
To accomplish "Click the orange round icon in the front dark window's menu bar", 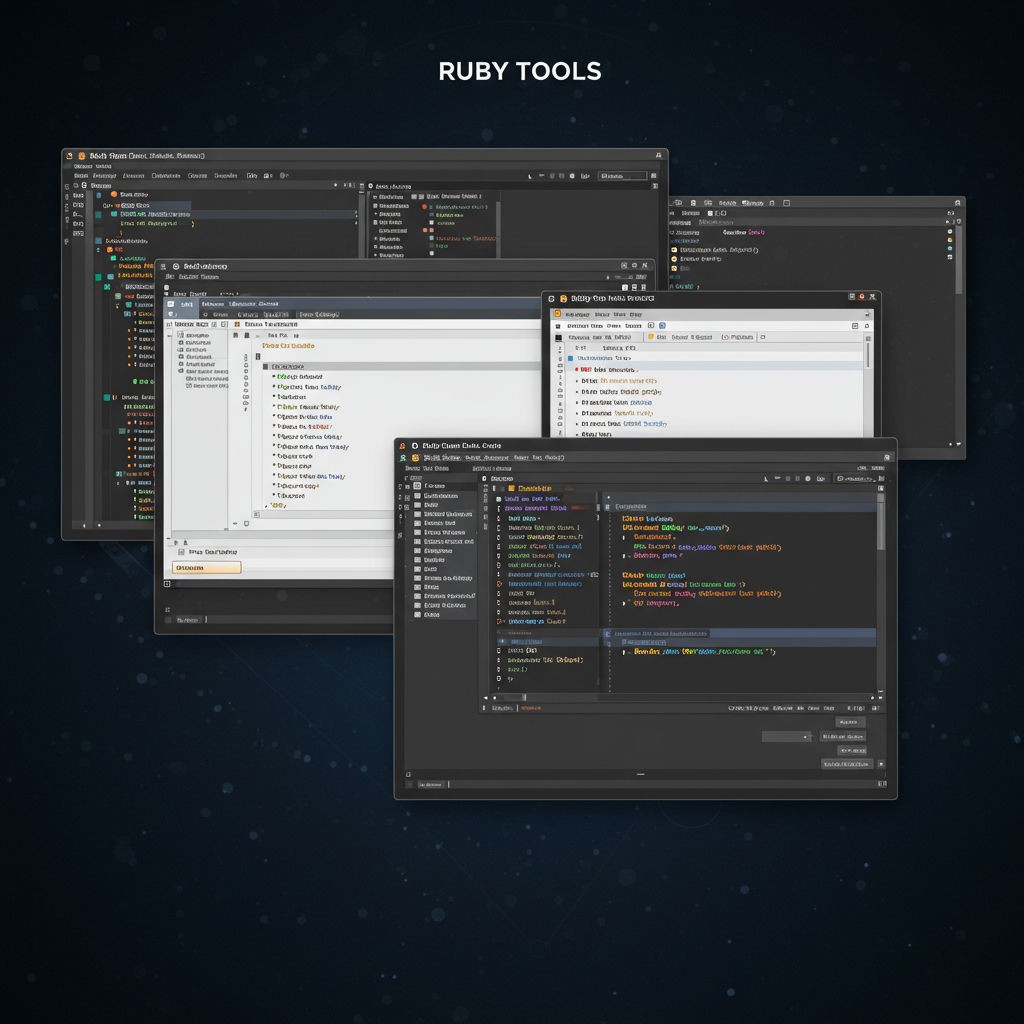I will 415,458.
